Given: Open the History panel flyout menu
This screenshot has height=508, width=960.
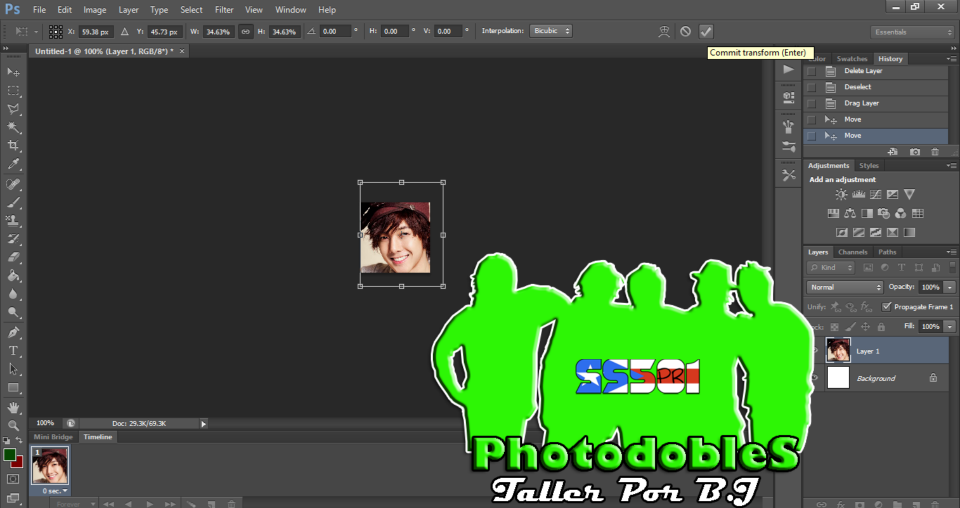Looking at the screenshot, I should [x=951, y=59].
